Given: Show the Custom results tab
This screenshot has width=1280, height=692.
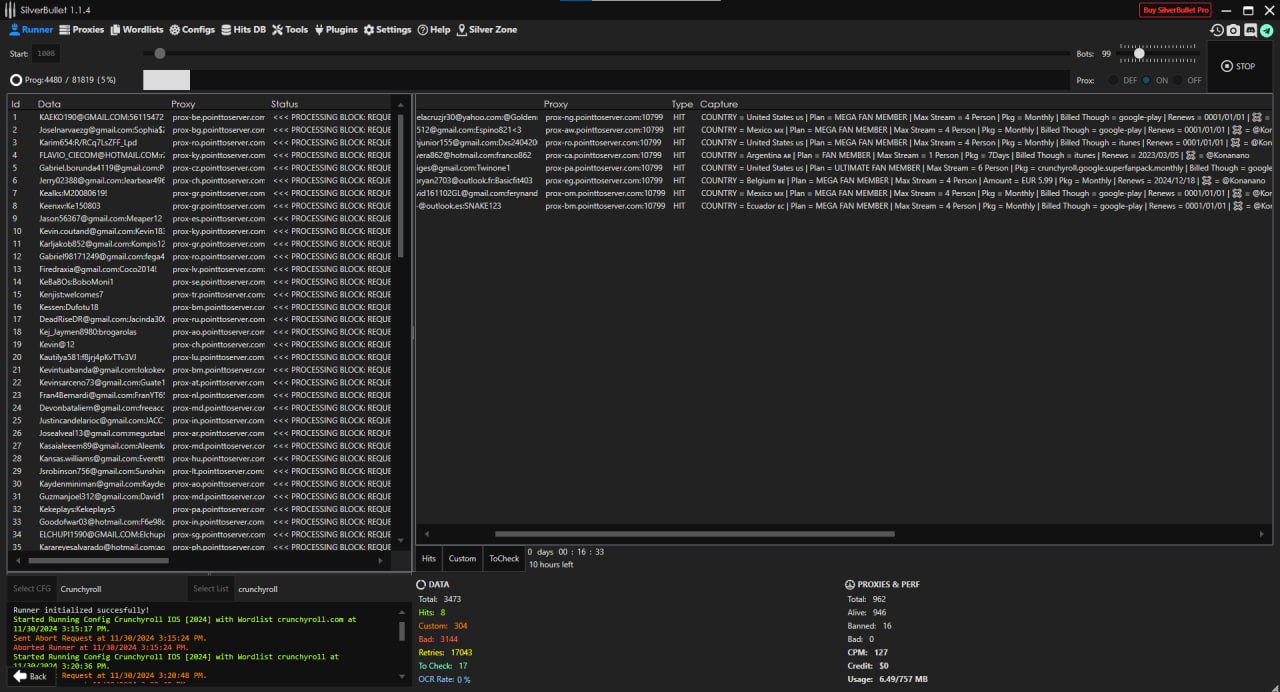Looking at the screenshot, I should (462, 559).
